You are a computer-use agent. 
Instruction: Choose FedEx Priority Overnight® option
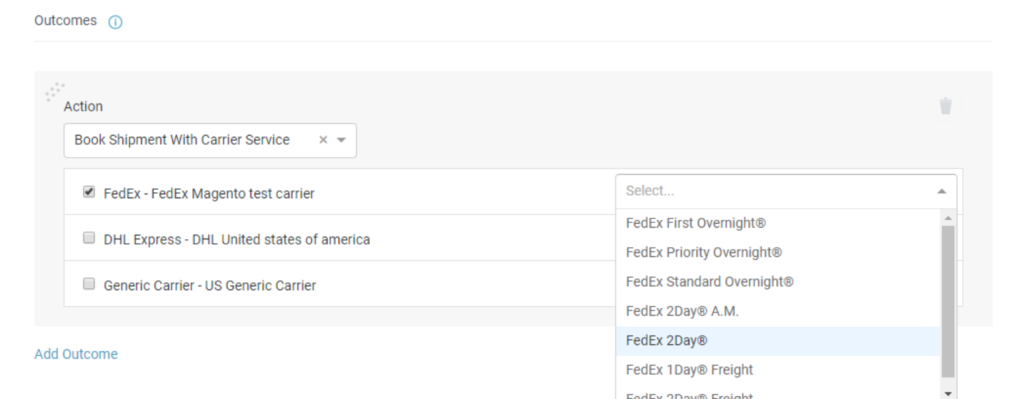click(x=778, y=253)
